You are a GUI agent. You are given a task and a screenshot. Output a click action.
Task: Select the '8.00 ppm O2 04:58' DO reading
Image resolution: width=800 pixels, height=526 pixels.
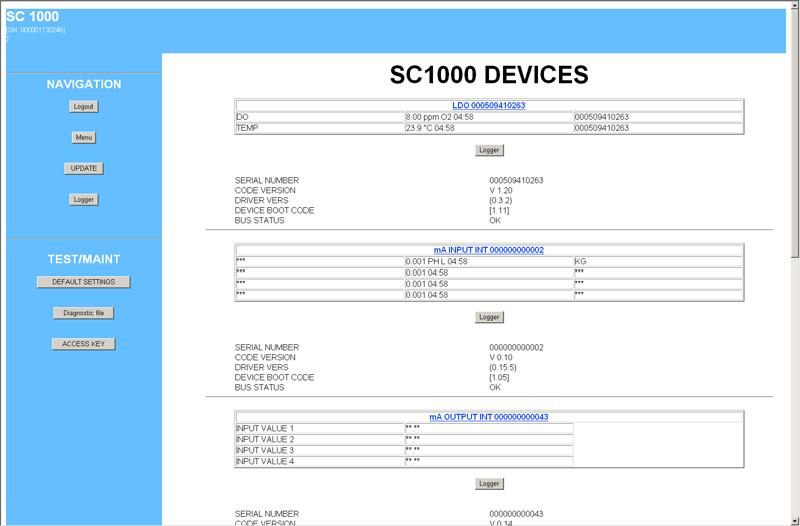click(x=439, y=117)
